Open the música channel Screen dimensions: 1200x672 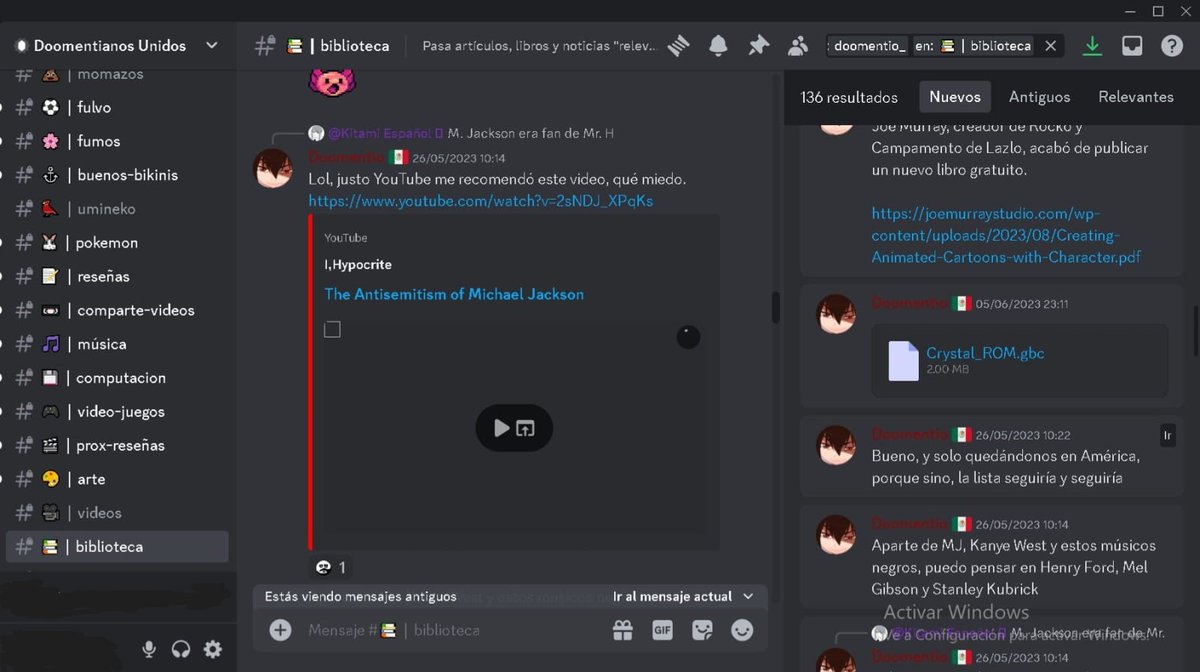[x=115, y=344]
